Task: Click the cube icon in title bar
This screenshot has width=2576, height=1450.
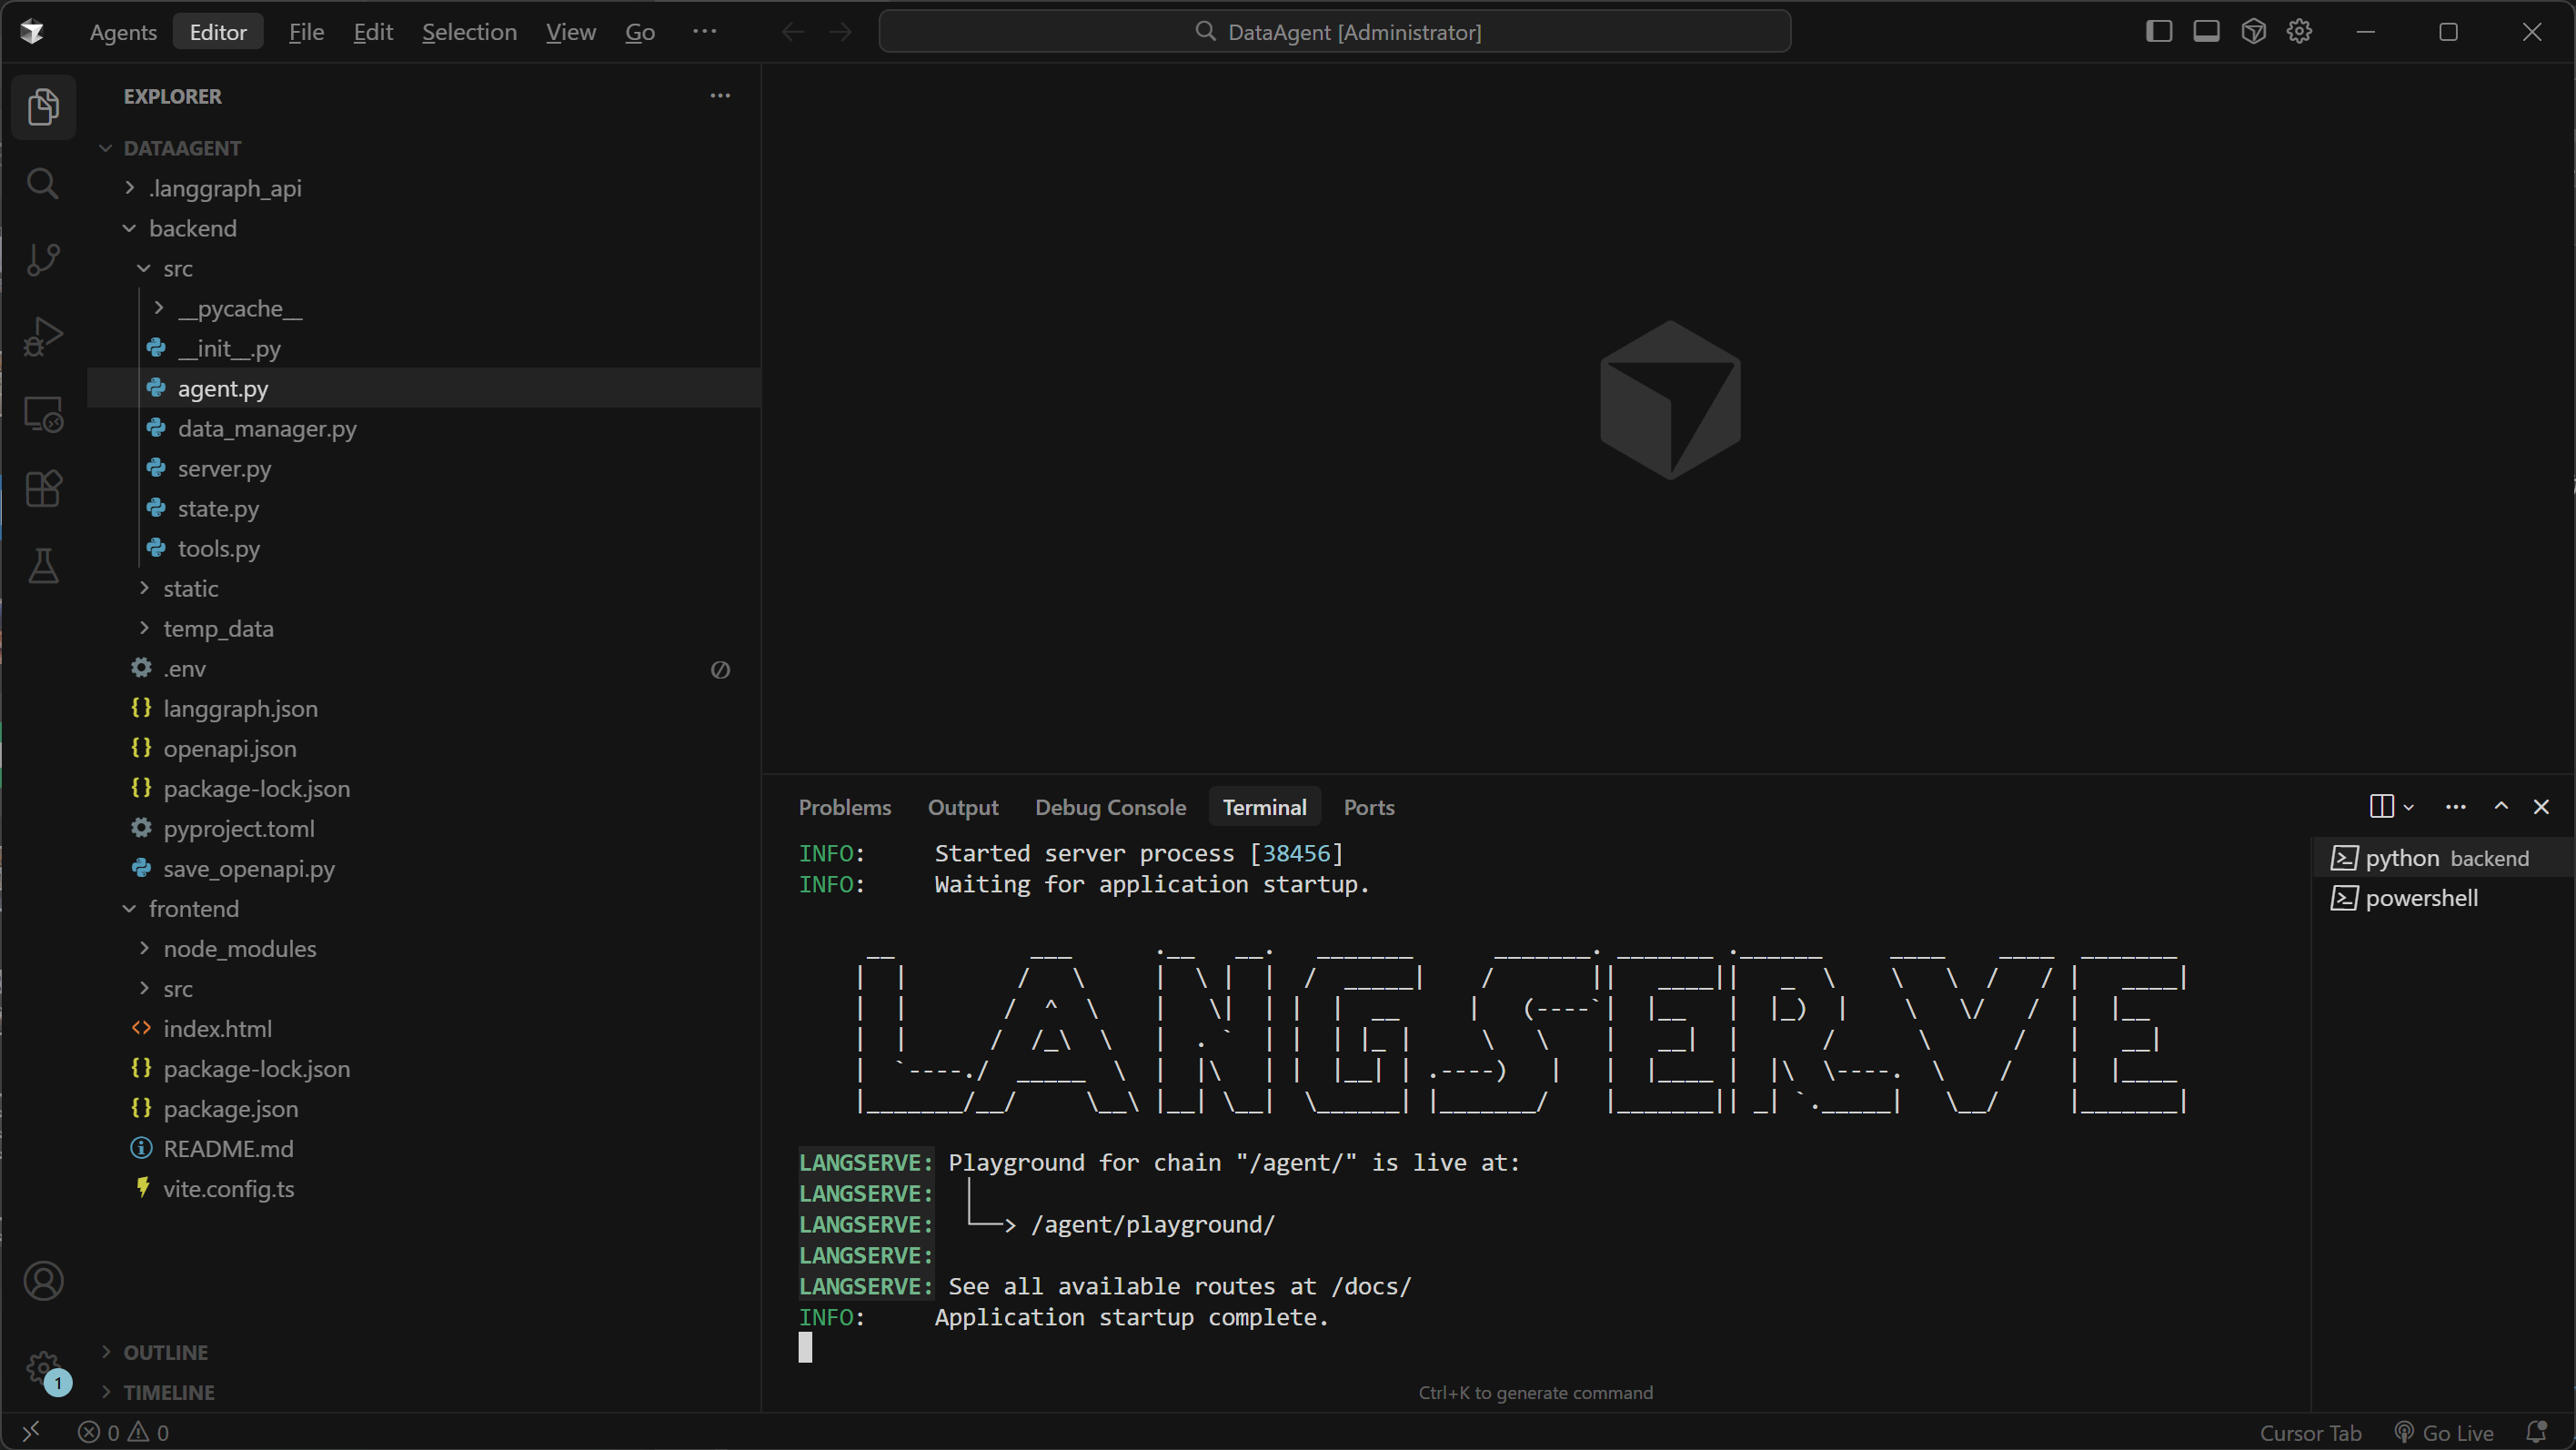Action: 2253,32
